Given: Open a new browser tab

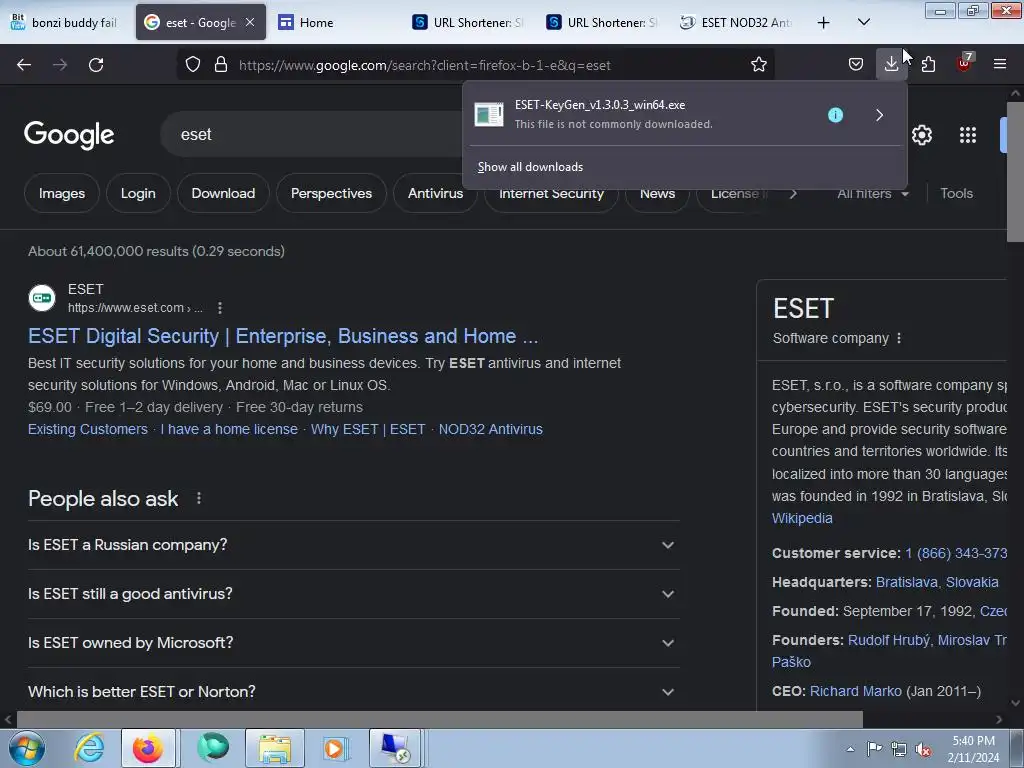Looking at the screenshot, I should (x=824, y=23).
